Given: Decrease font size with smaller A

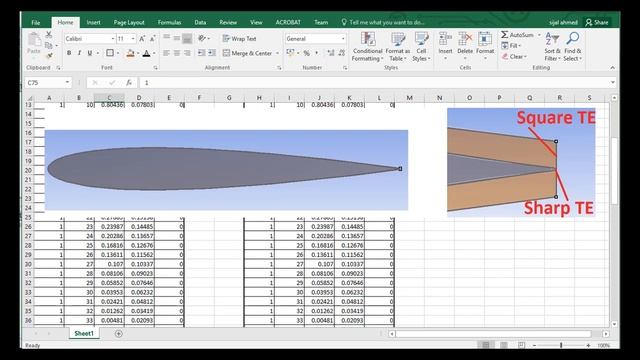Looking at the screenshot, I should click(152, 39).
